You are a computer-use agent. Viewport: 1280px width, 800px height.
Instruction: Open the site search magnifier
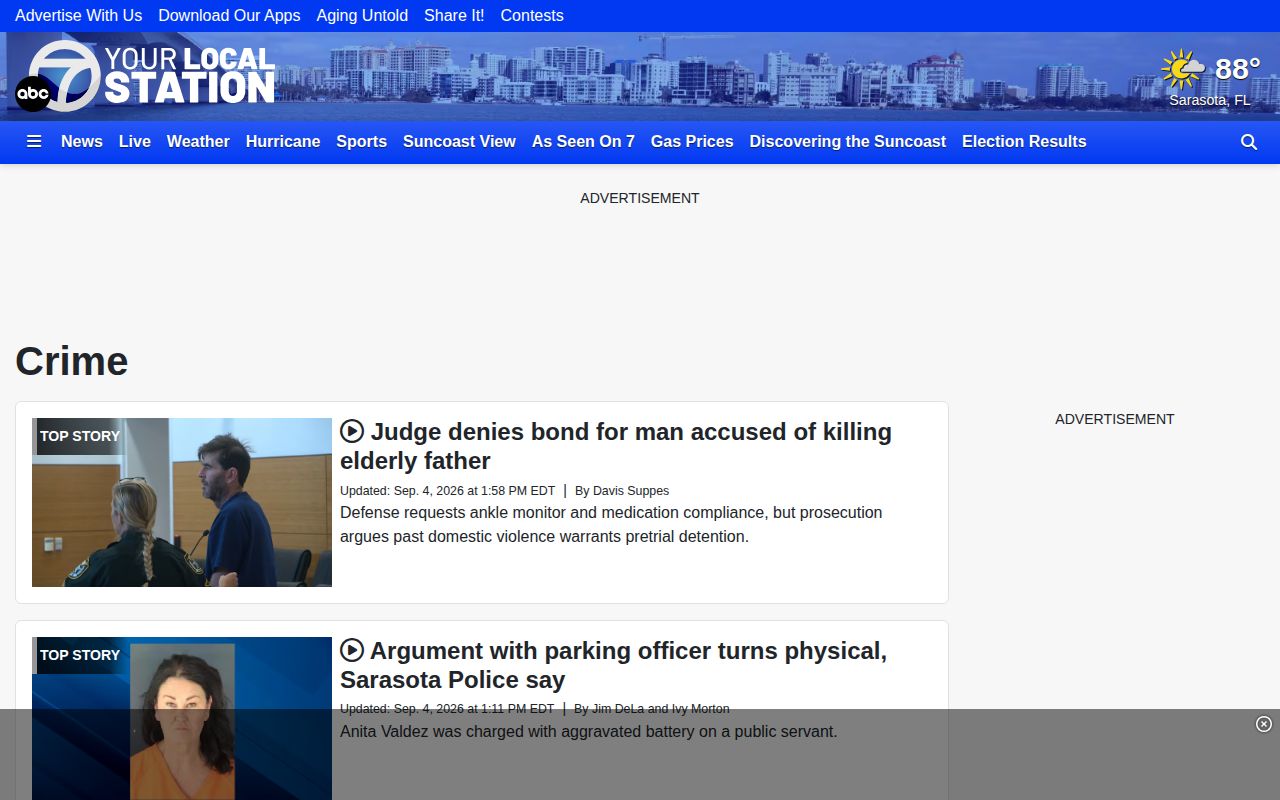[x=1249, y=142]
